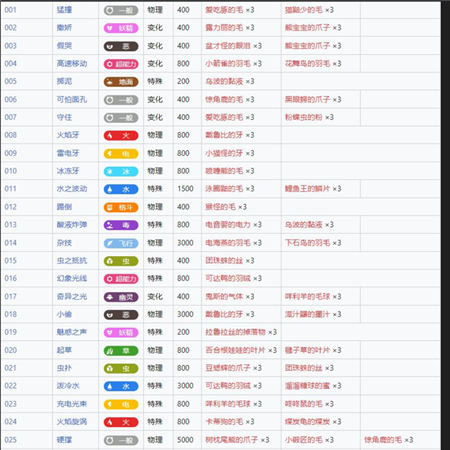
Task: Click the 妖精 type badge in row 002
Action: click(x=121, y=28)
